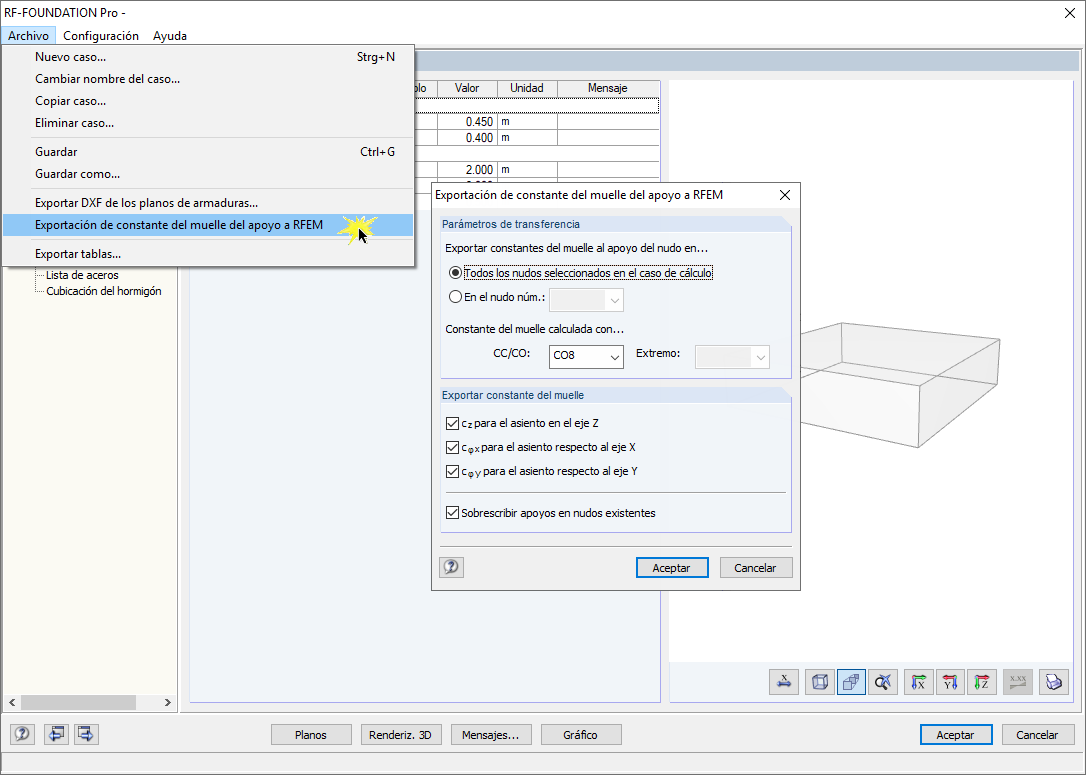Click Aceptar in the export dialog
The width and height of the screenshot is (1086, 775).
pyautogui.click(x=672, y=567)
